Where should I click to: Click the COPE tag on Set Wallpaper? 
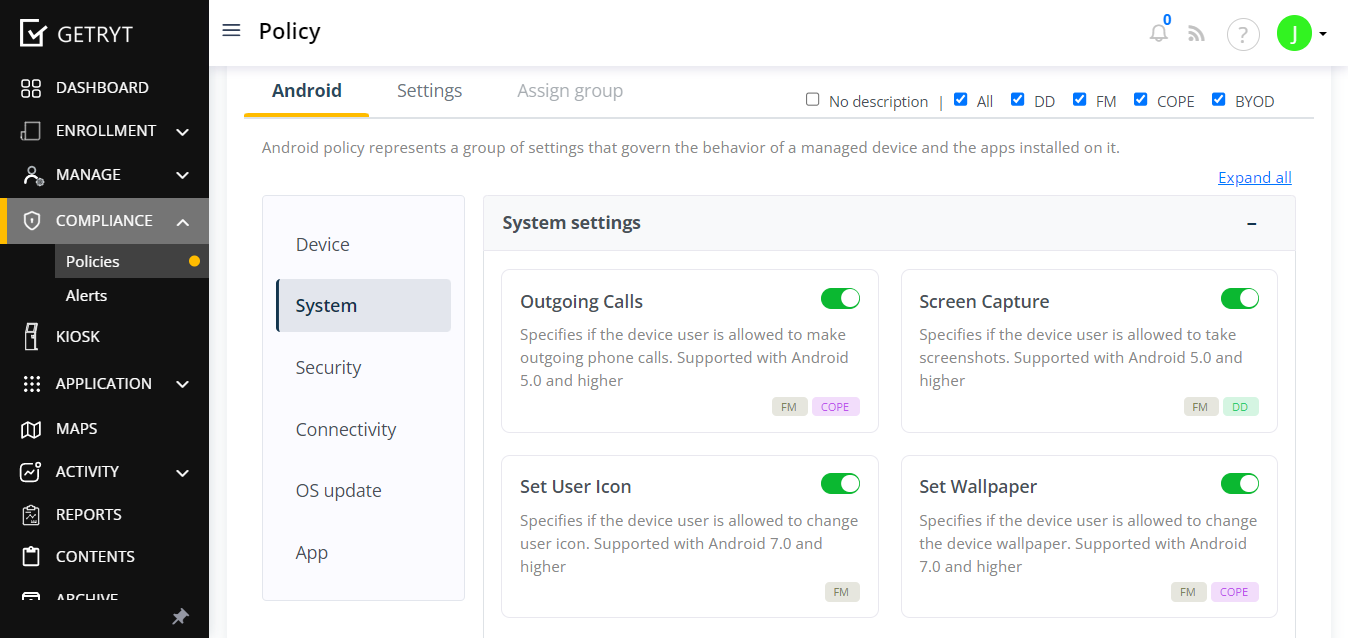[x=1234, y=592]
